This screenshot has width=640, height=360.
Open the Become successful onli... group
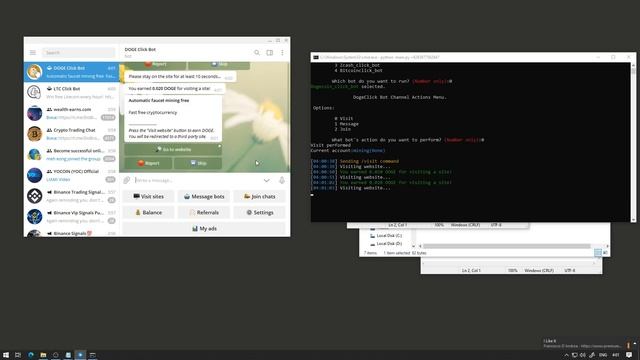(71, 155)
